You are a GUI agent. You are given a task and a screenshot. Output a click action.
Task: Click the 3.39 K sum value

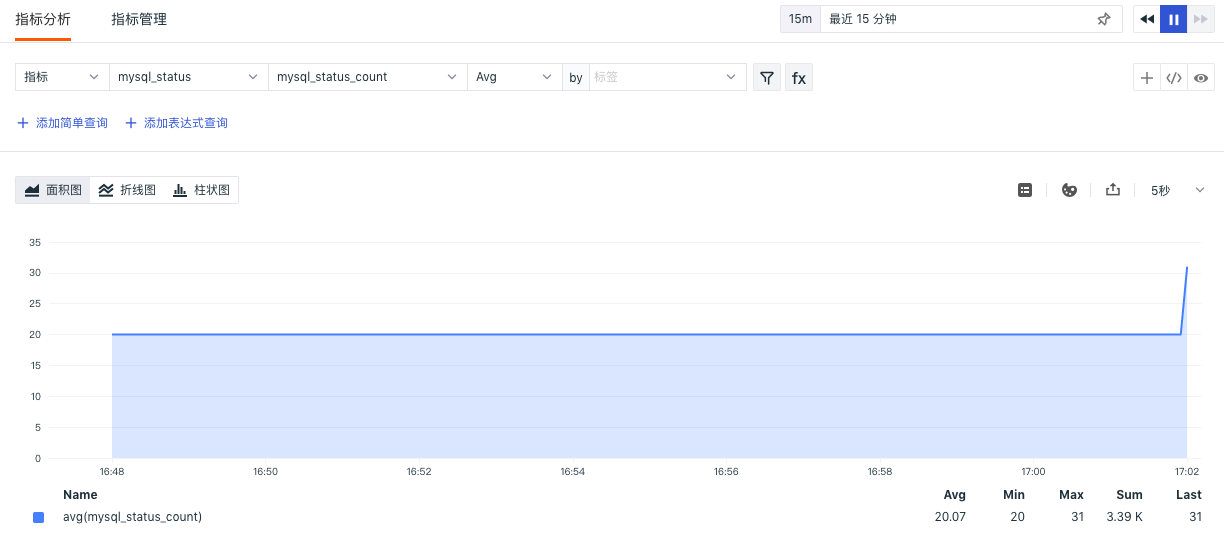[1124, 517]
